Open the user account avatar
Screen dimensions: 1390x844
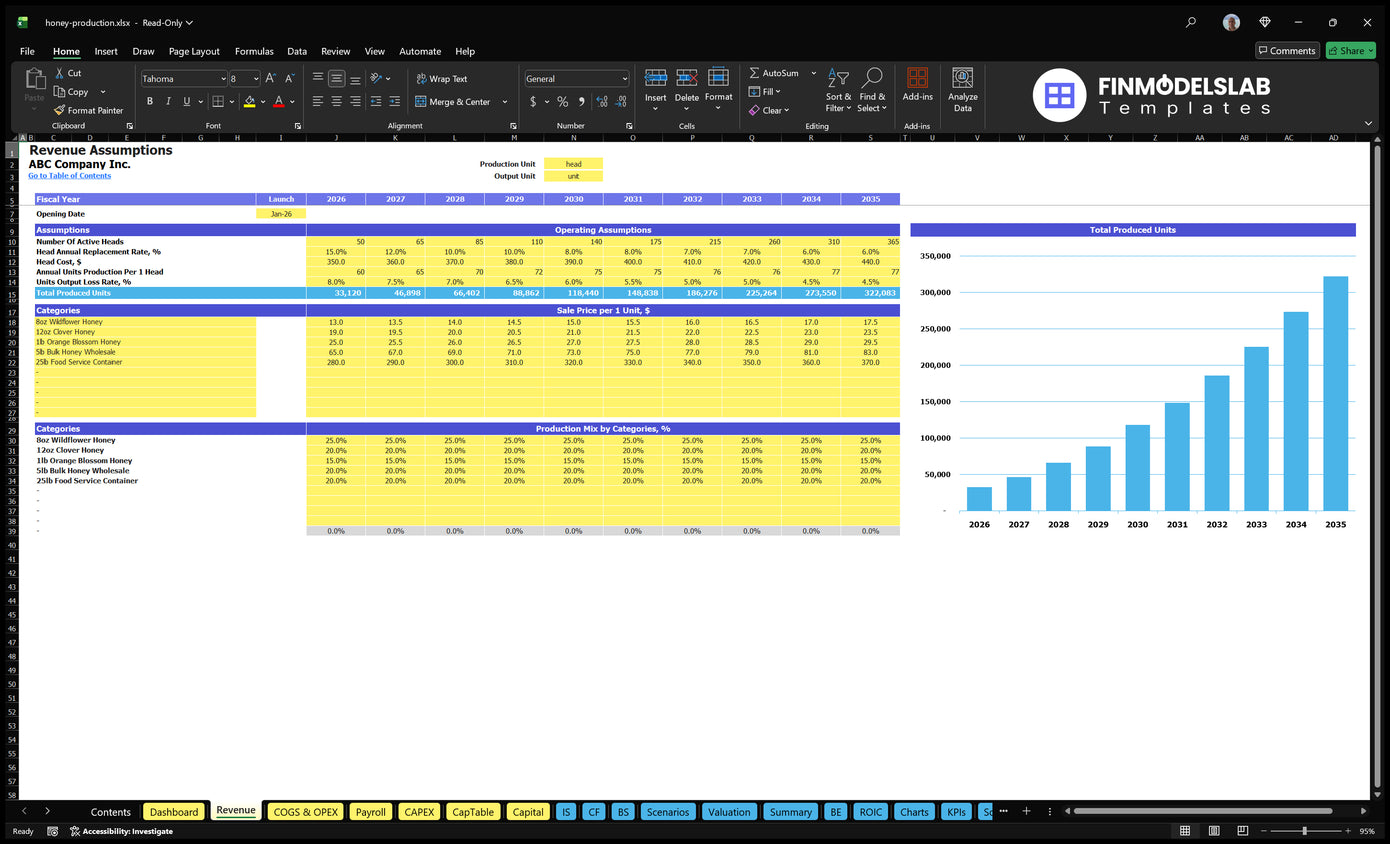point(1231,22)
